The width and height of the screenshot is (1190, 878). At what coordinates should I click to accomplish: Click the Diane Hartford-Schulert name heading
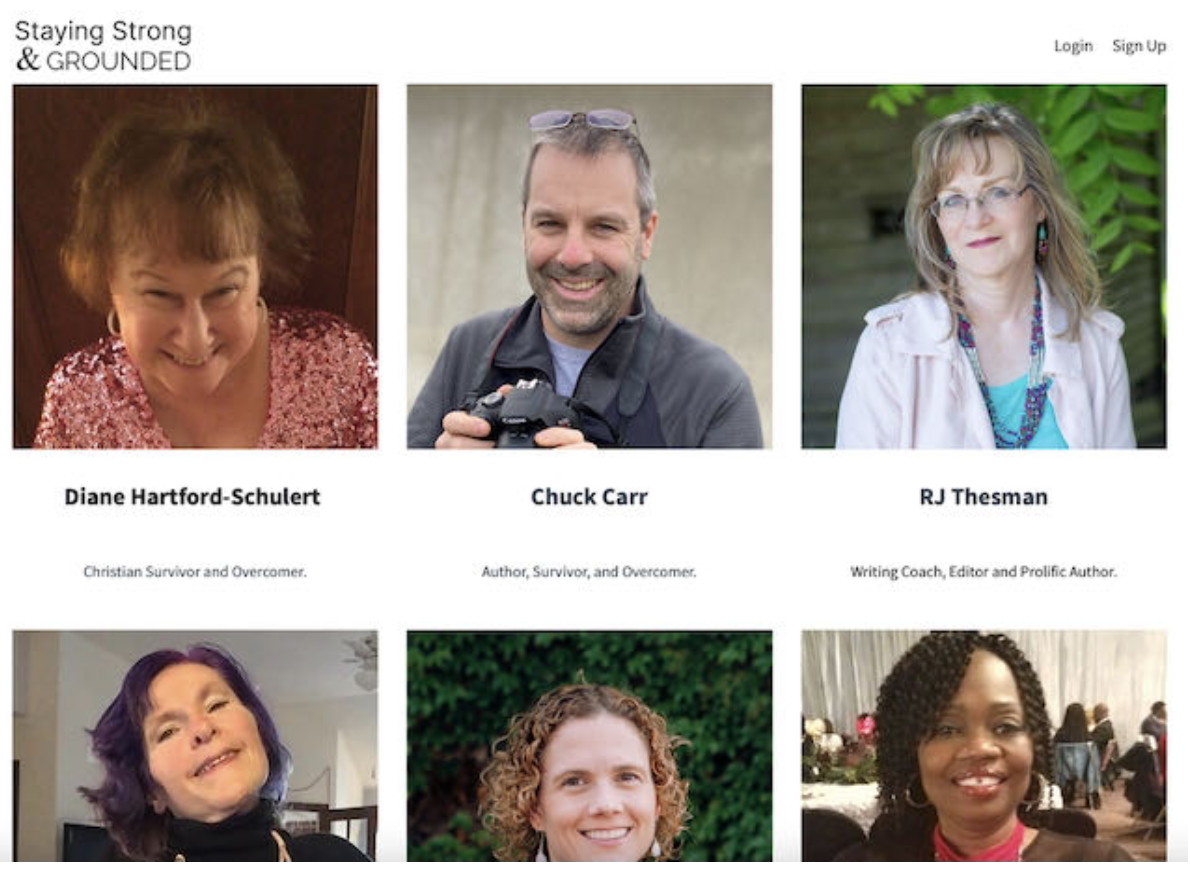192,496
